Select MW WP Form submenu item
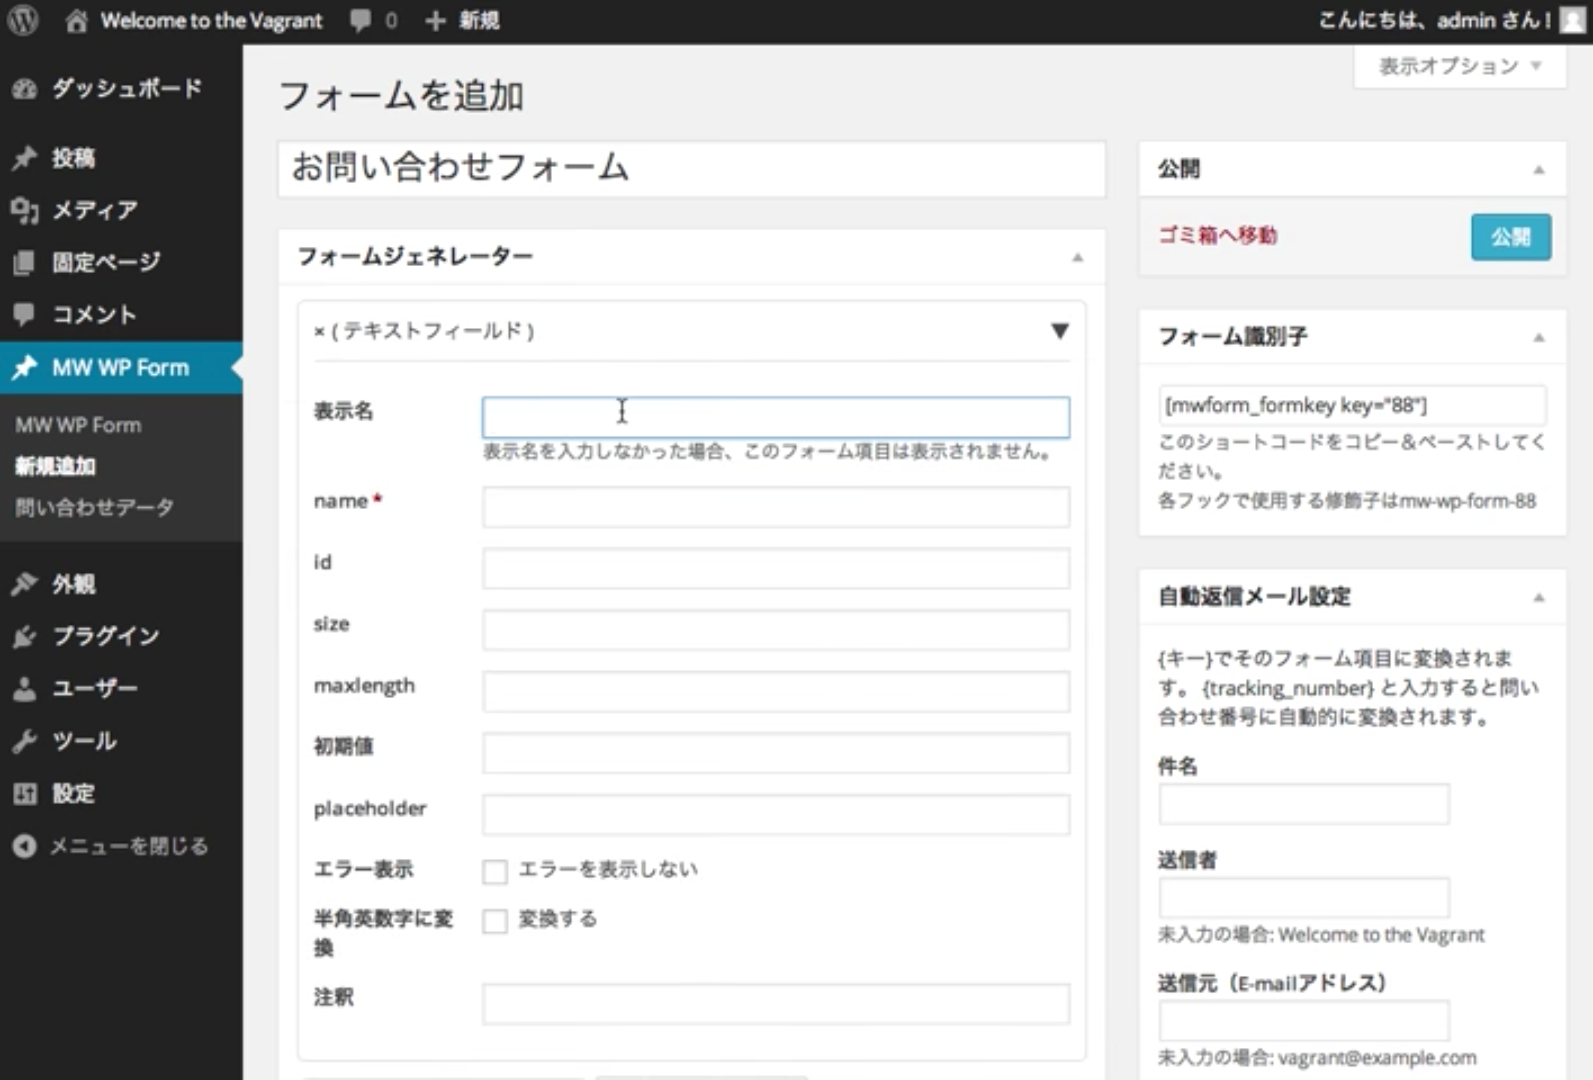 [x=78, y=425]
